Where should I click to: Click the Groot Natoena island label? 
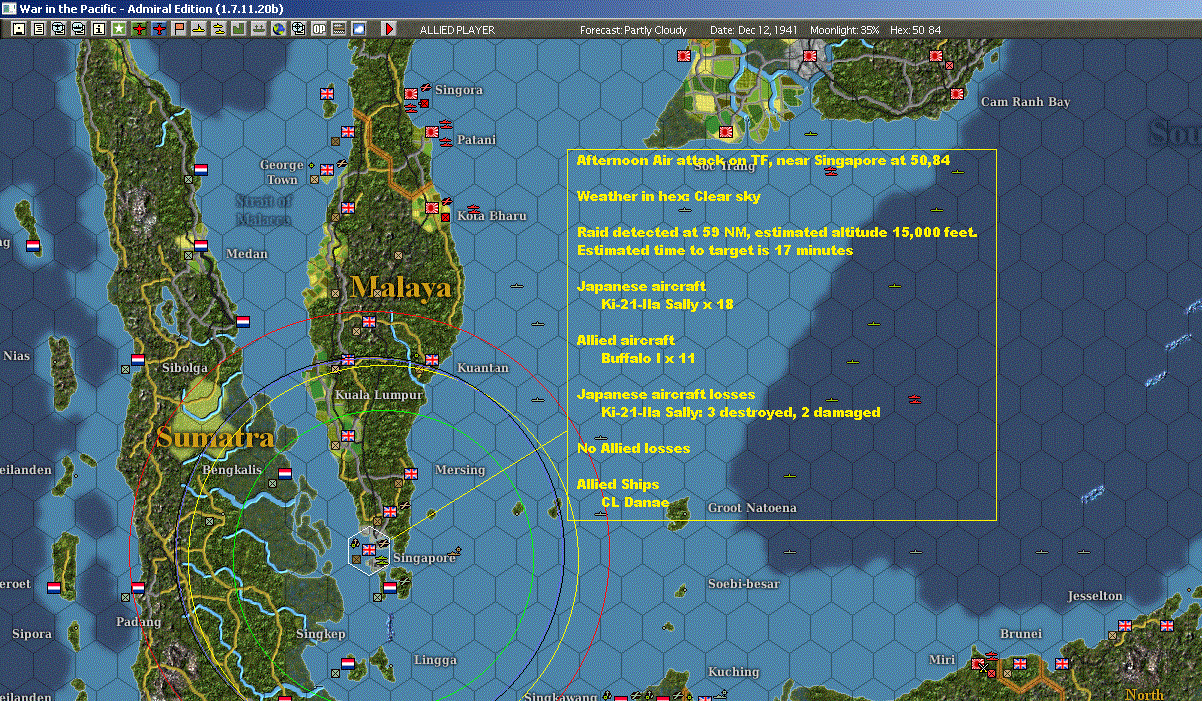(x=752, y=508)
